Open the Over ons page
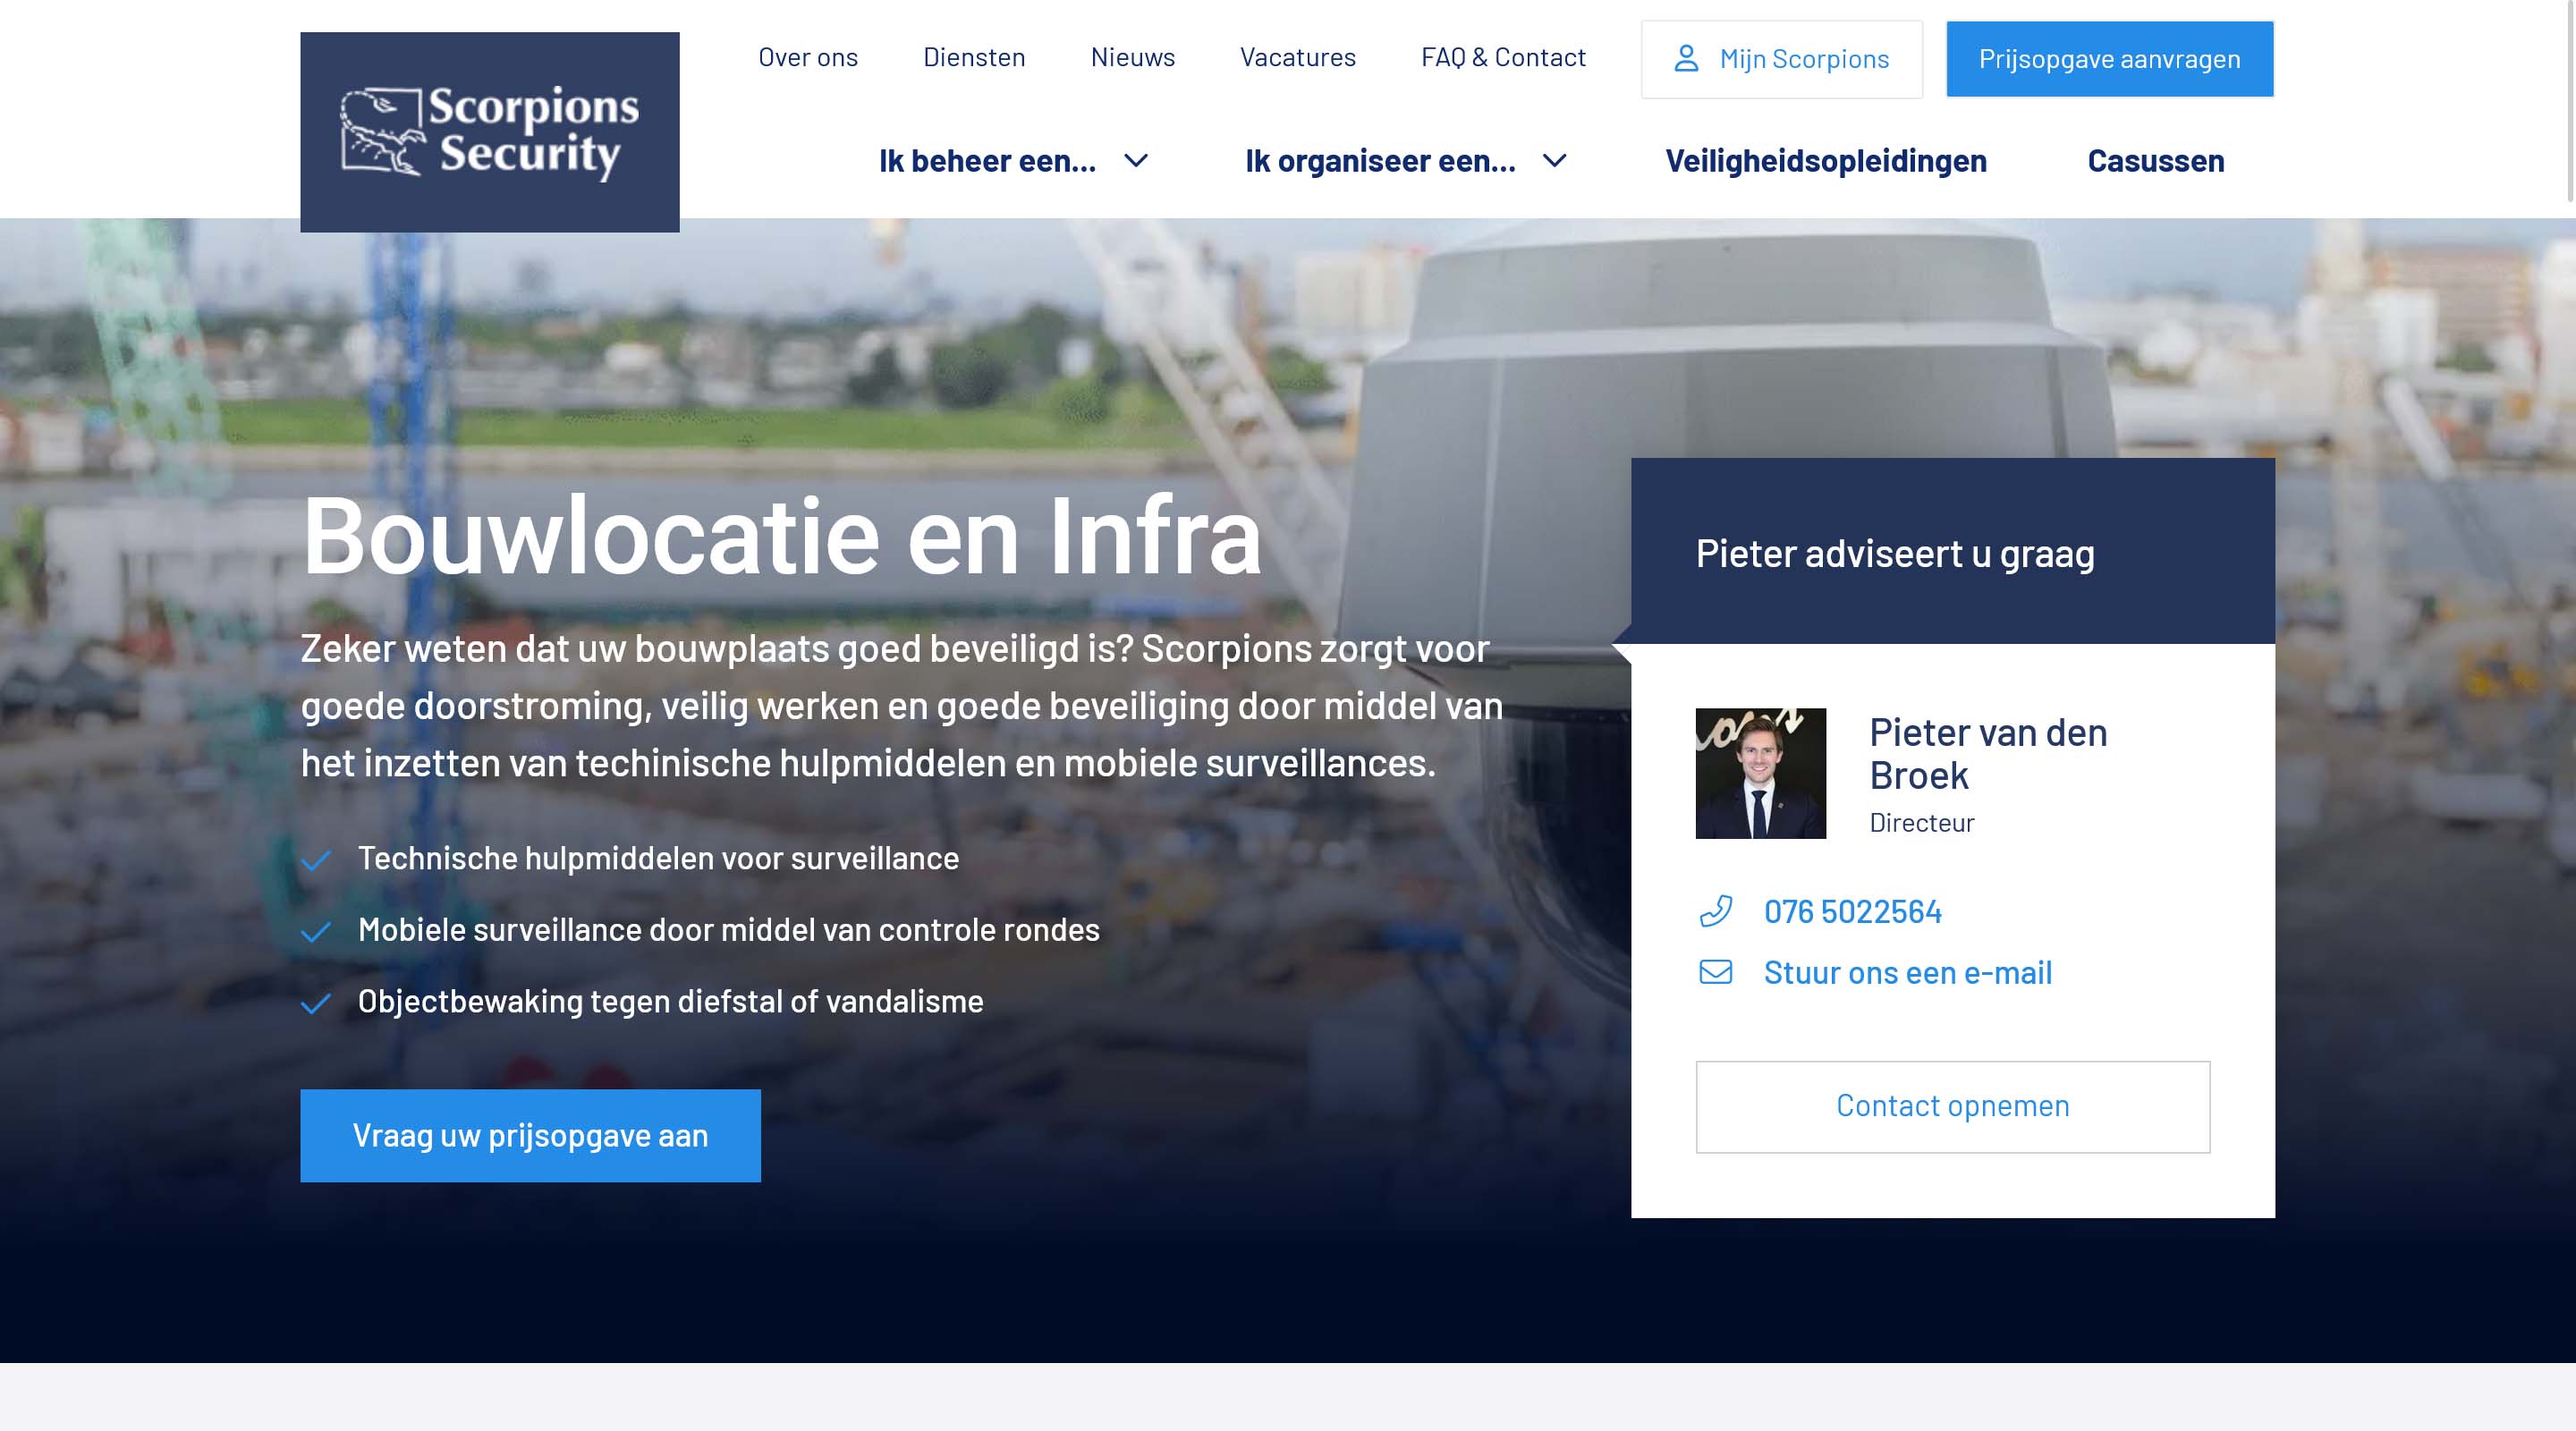The width and height of the screenshot is (2576, 1431). tap(807, 58)
